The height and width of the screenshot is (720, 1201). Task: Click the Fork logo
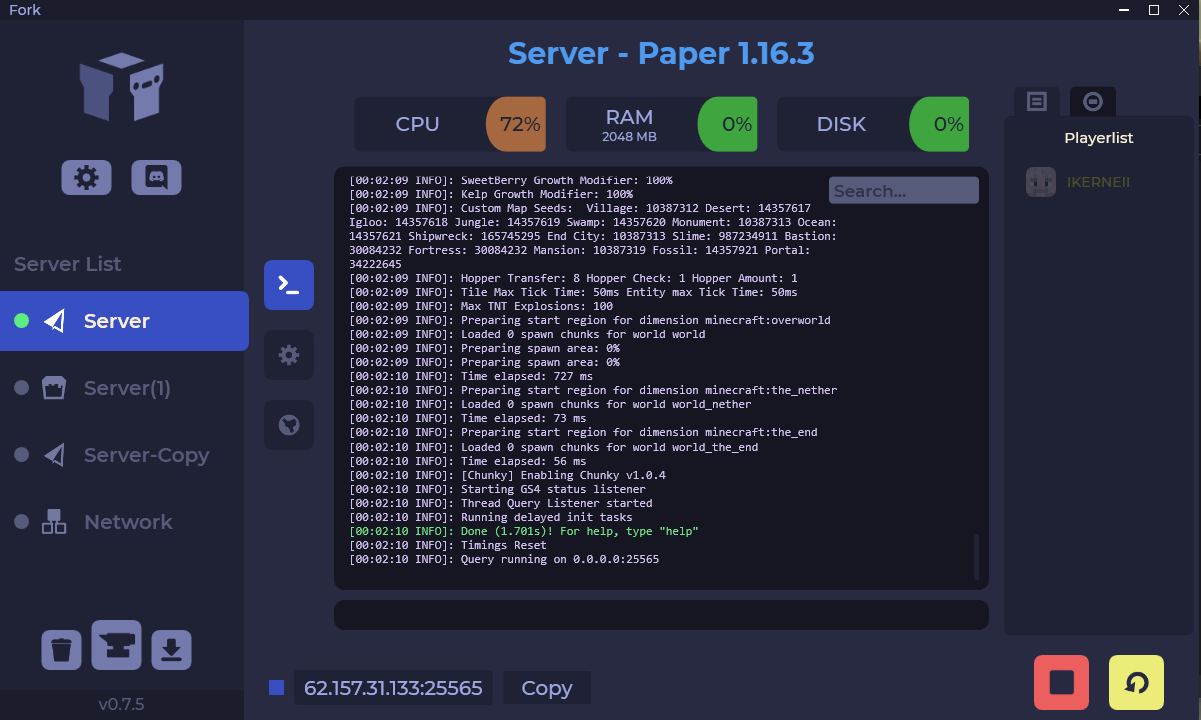(122, 86)
